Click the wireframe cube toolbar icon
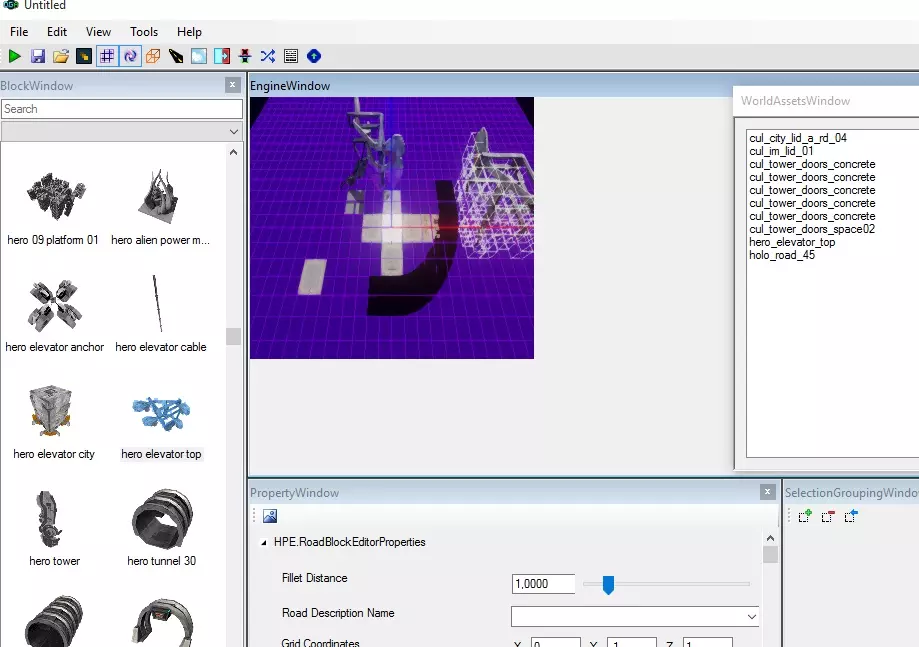The width and height of the screenshot is (919, 647). pos(153,57)
